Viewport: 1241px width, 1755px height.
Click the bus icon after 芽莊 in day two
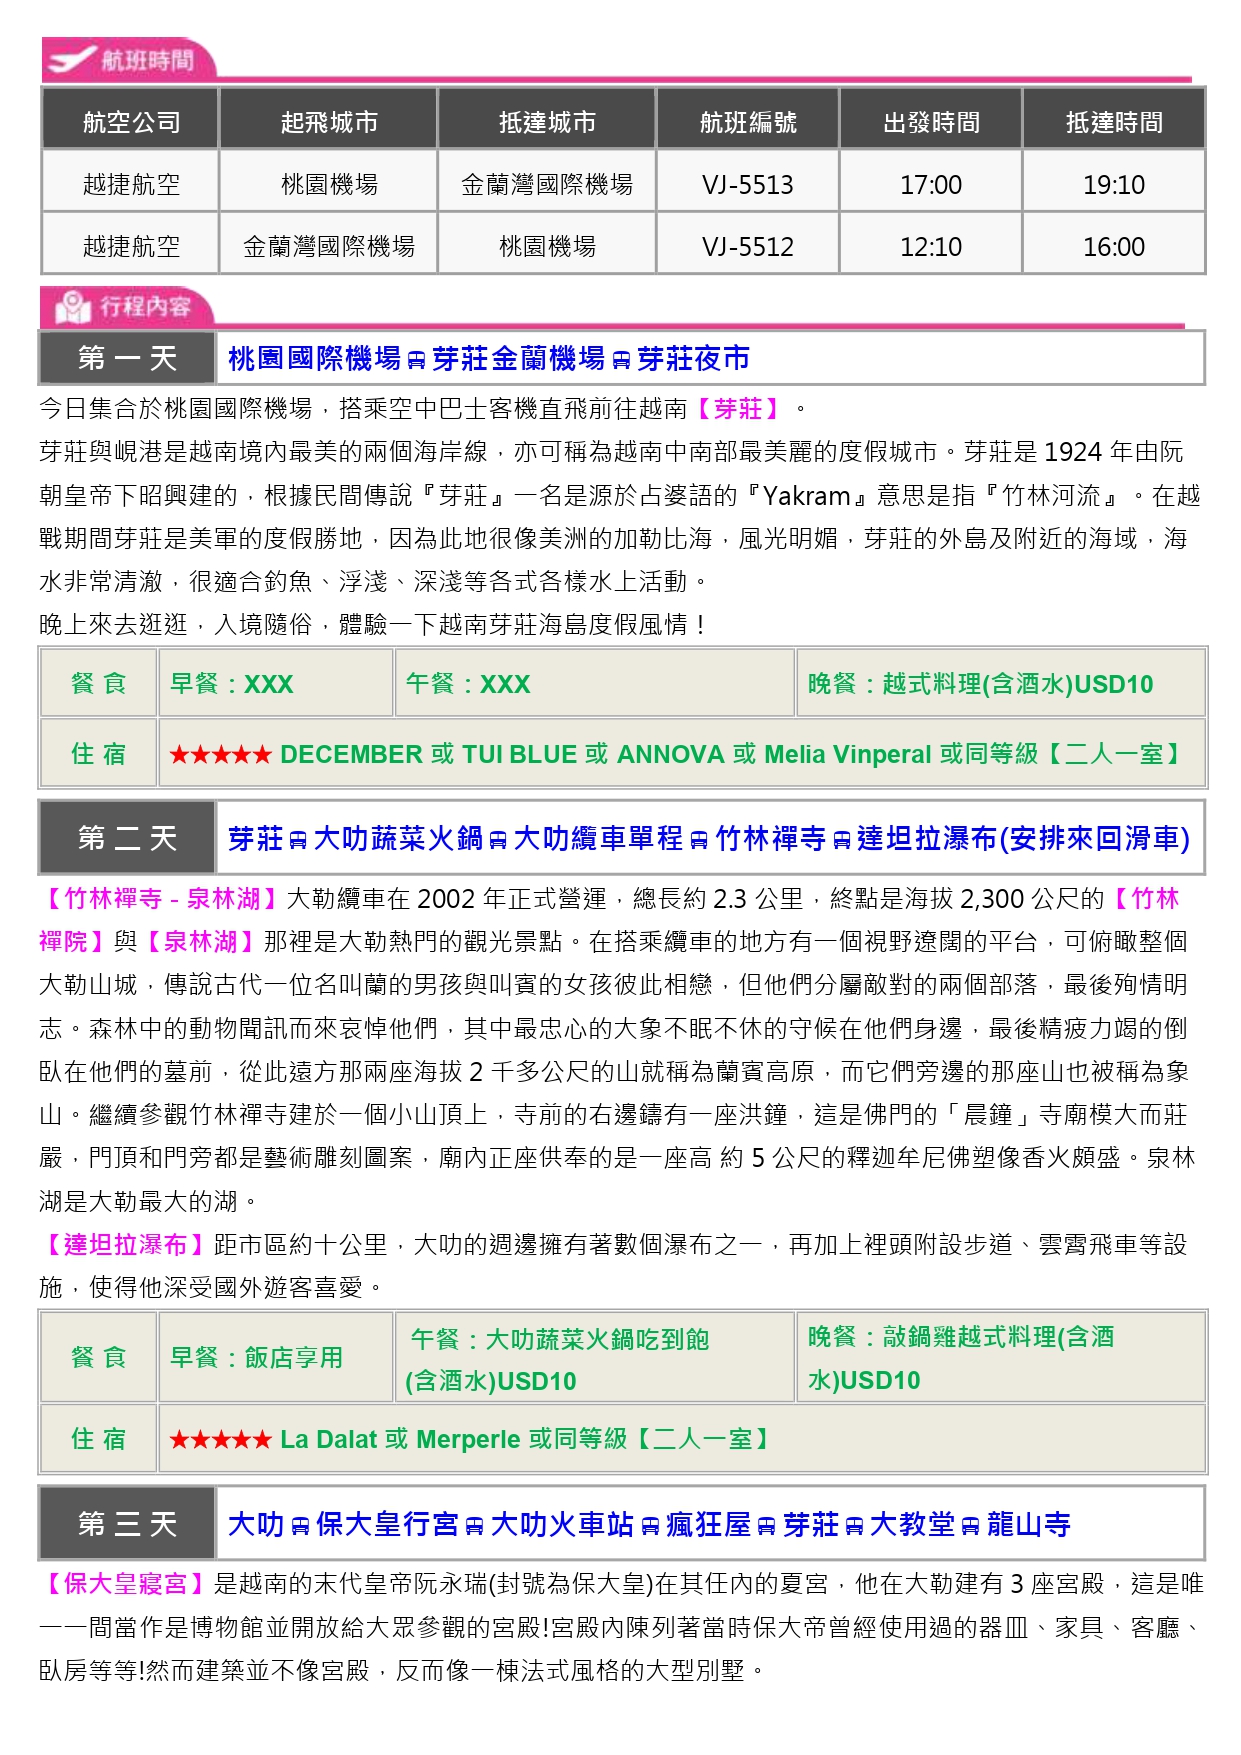point(297,840)
